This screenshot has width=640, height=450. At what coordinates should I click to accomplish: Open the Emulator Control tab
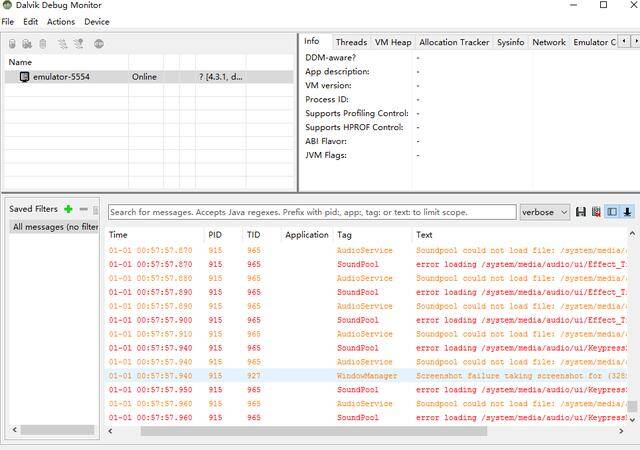click(594, 42)
